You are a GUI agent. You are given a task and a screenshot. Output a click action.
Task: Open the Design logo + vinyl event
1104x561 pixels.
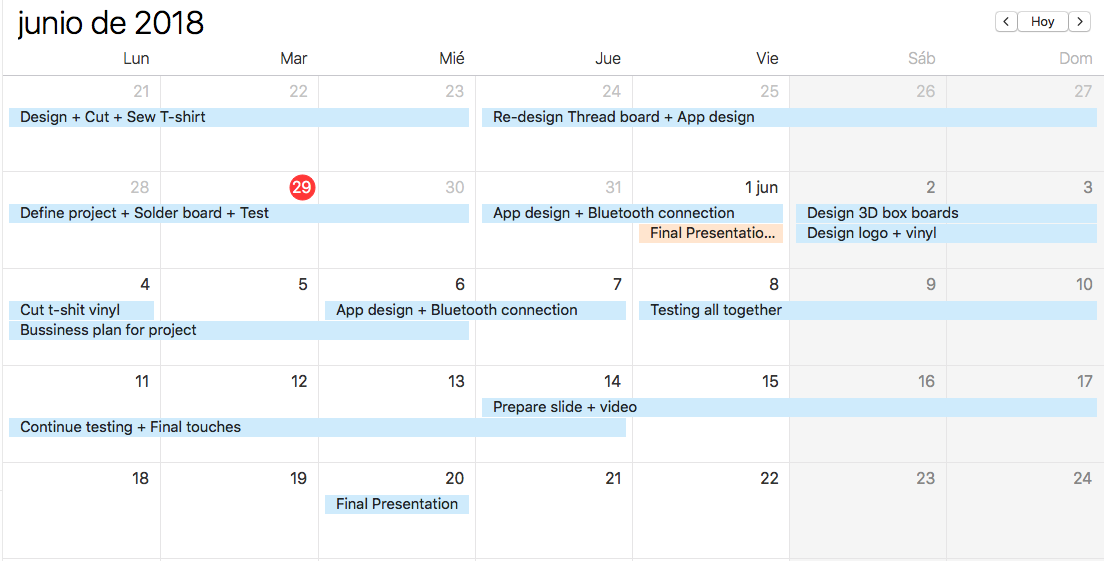coord(946,234)
